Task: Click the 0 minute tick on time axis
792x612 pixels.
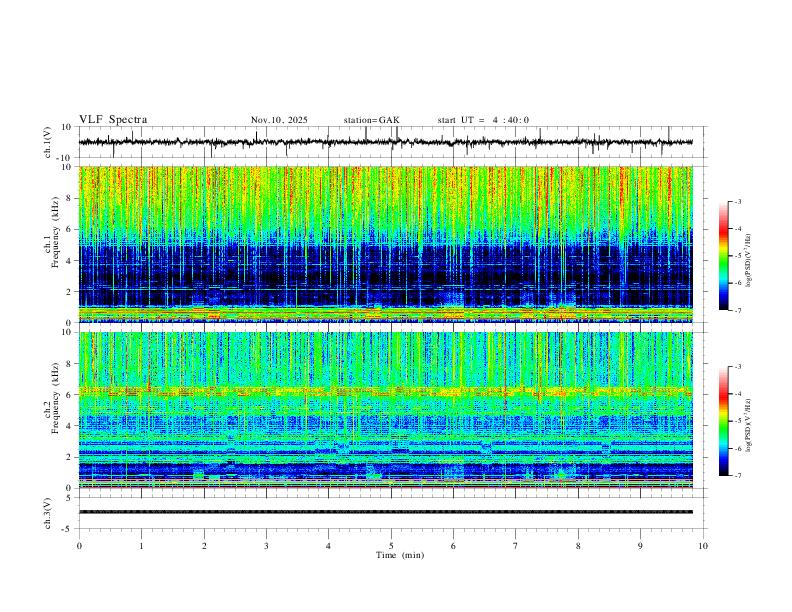Action: tap(79, 546)
